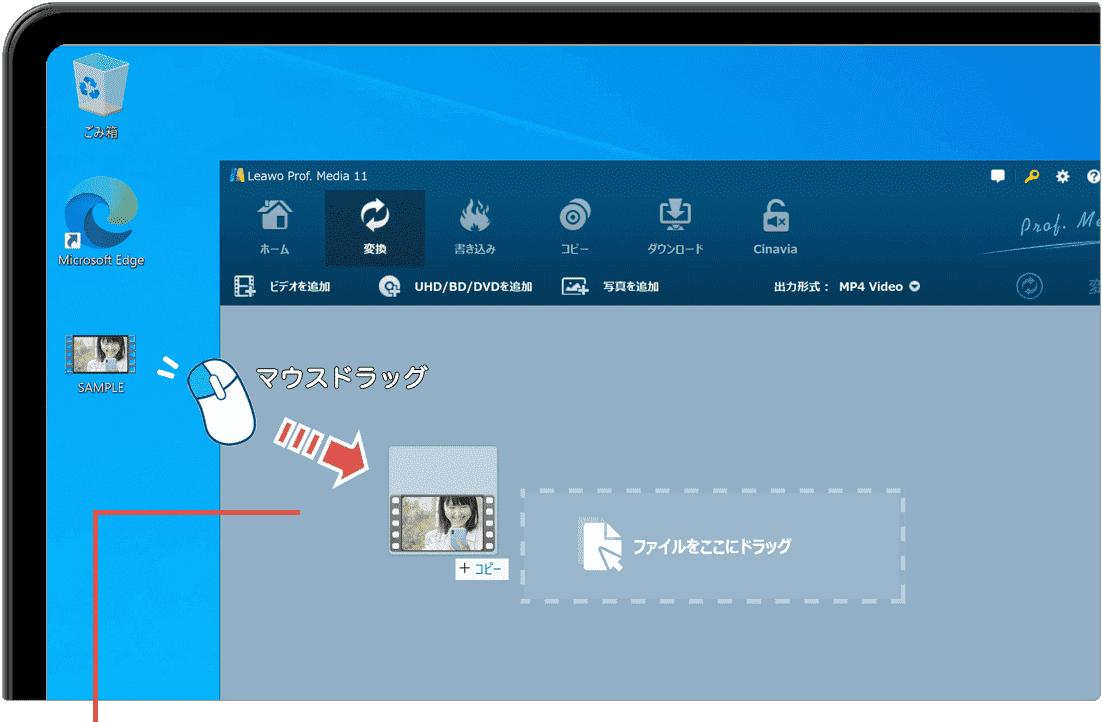The image size is (1102, 722).
Task: Click the ファイルをここにドラッグ drop zone
Action: [x=712, y=545]
